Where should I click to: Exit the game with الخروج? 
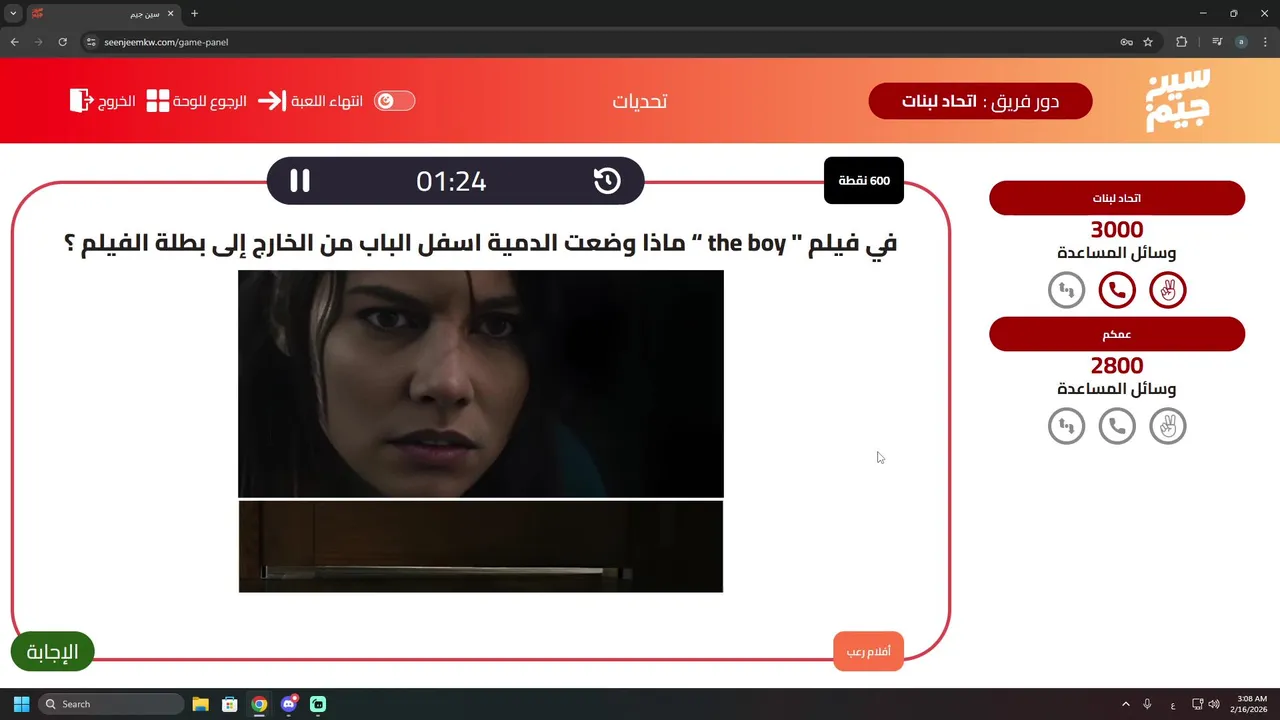[103, 101]
